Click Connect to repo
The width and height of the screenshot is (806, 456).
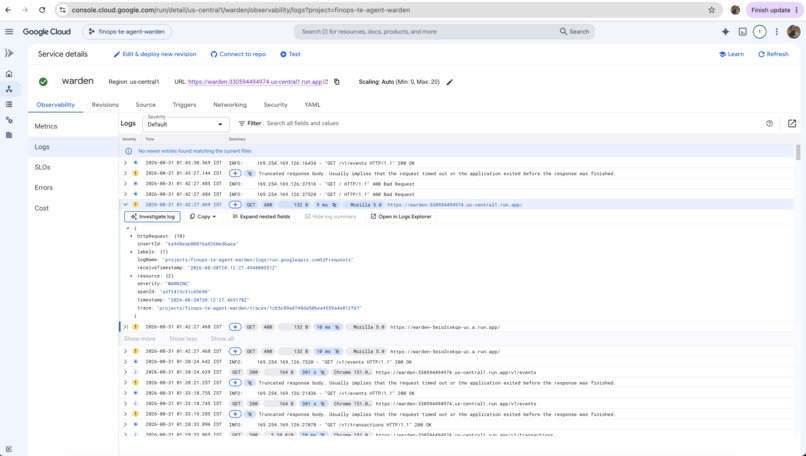[x=238, y=54]
